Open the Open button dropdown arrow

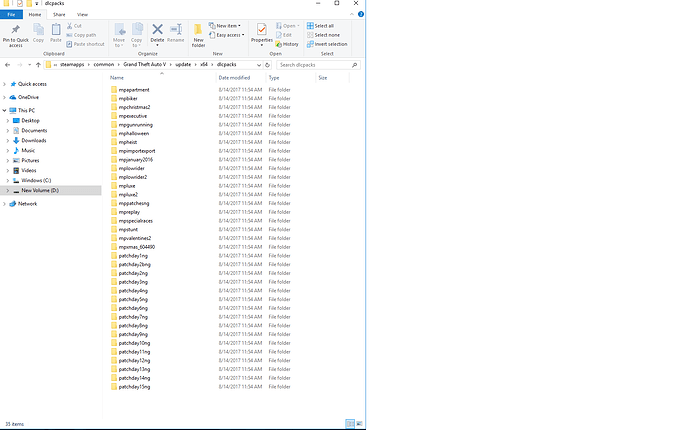[x=298, y=26]
